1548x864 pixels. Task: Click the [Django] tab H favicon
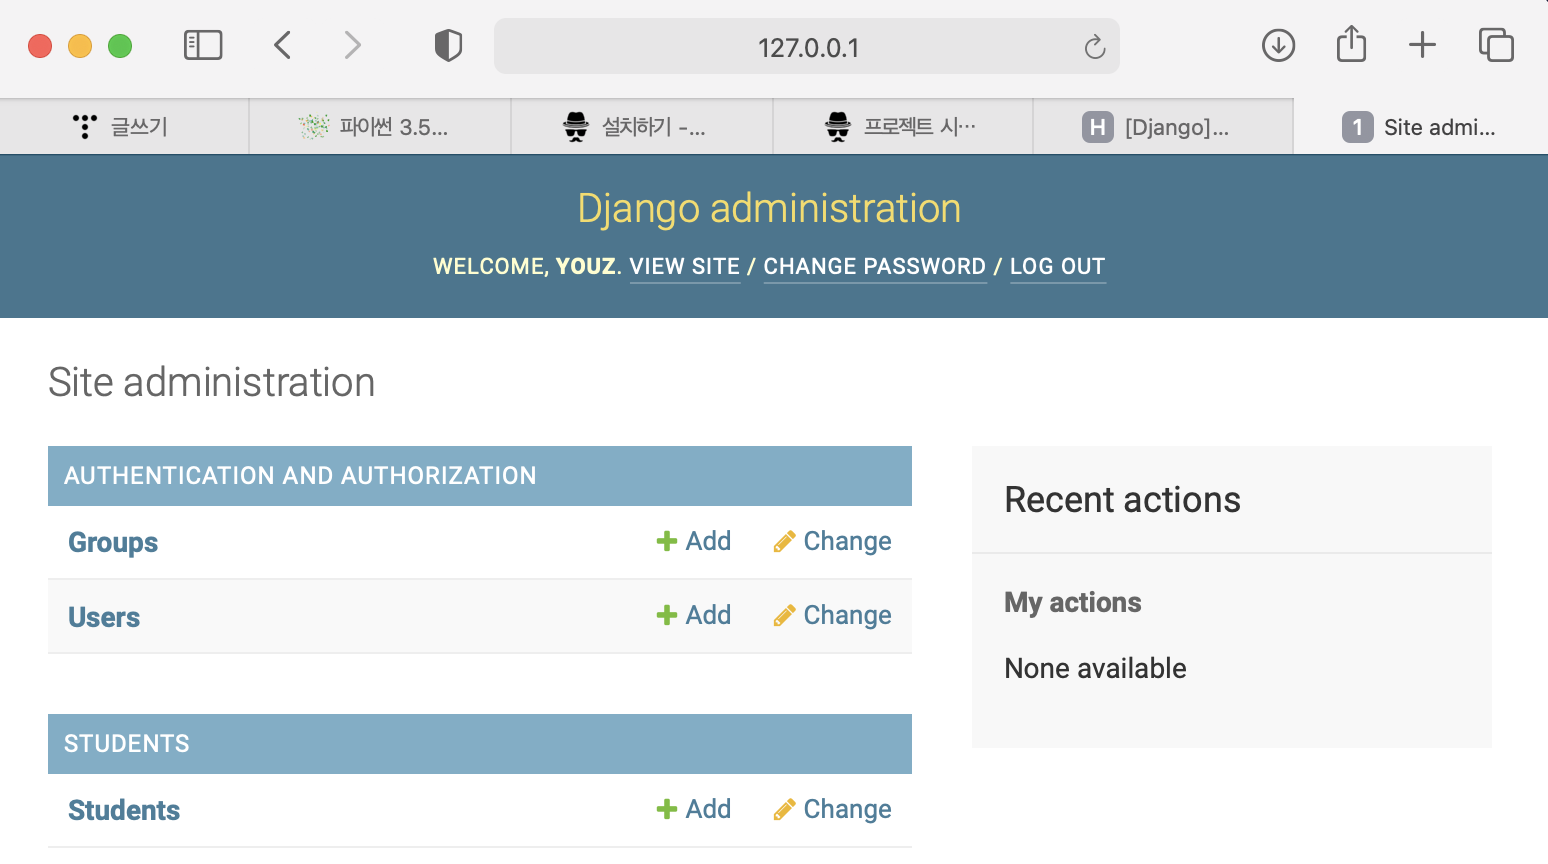[1098, 127]
